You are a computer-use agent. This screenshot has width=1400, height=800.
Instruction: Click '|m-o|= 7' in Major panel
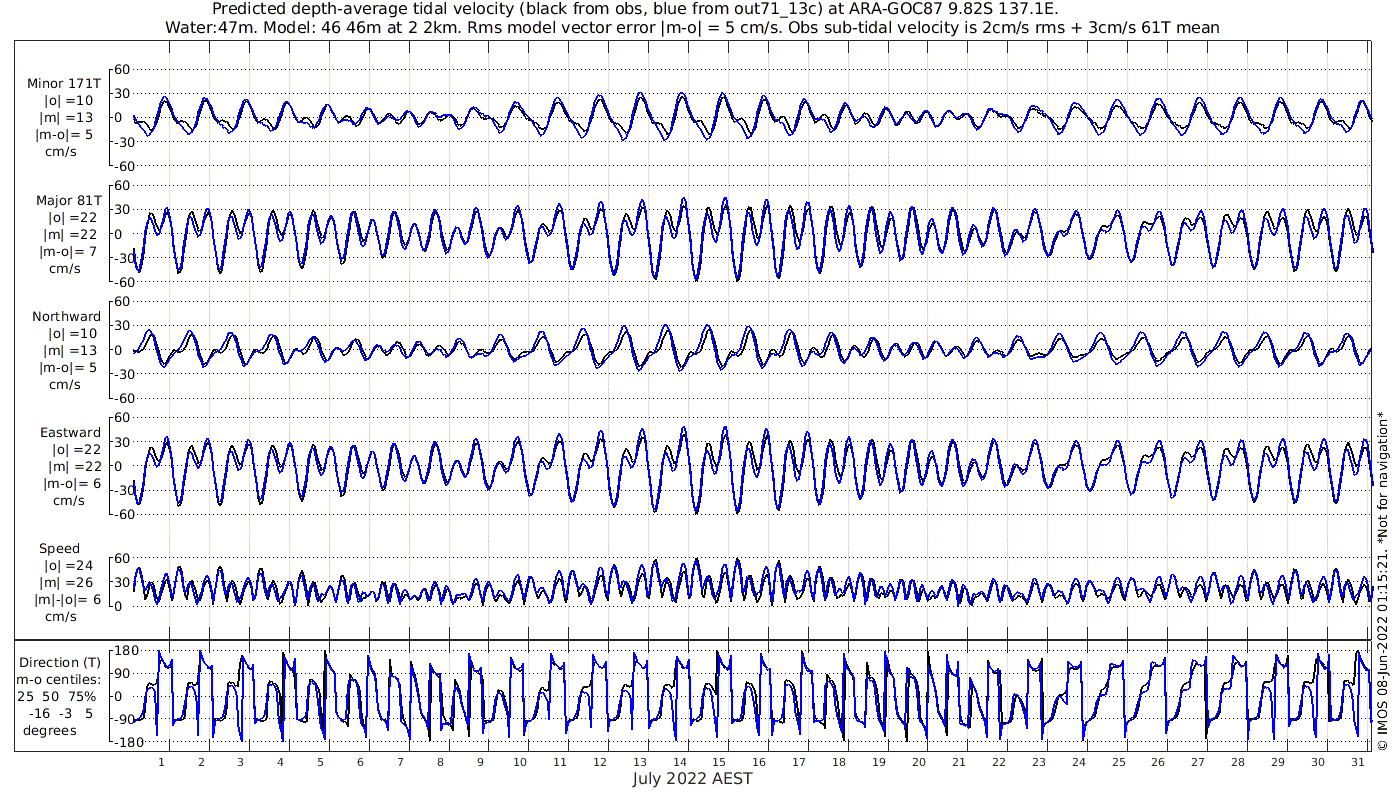(x=66, y=251)
